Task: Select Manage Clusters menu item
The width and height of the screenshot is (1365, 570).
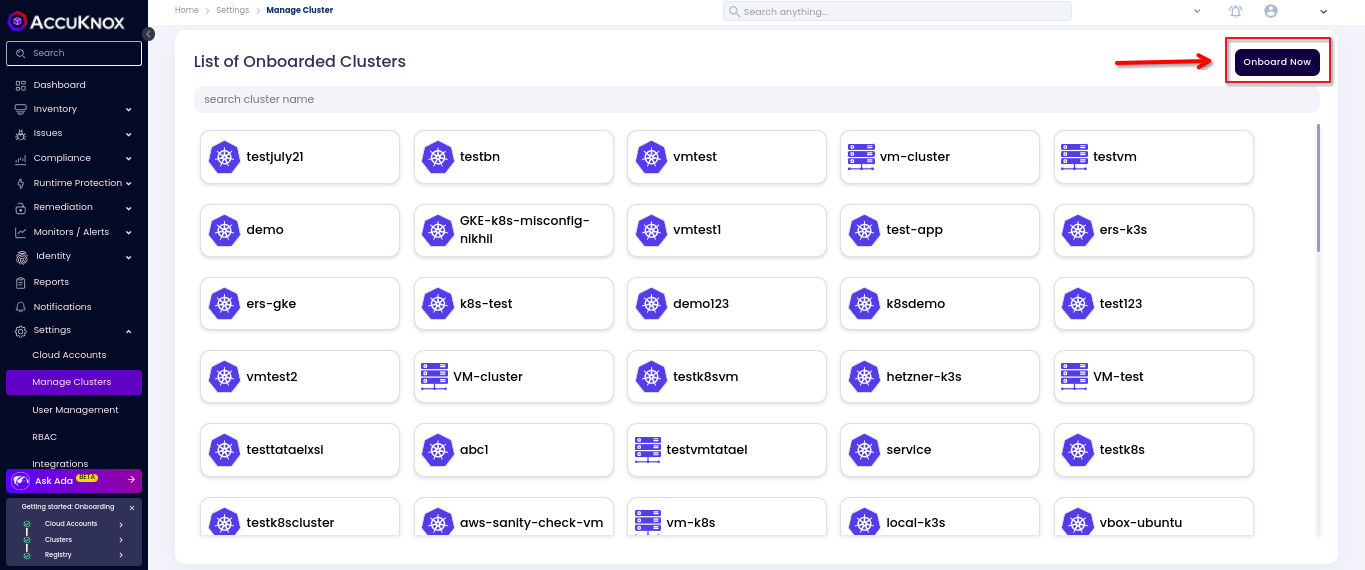Action: [x=73, y=382]
